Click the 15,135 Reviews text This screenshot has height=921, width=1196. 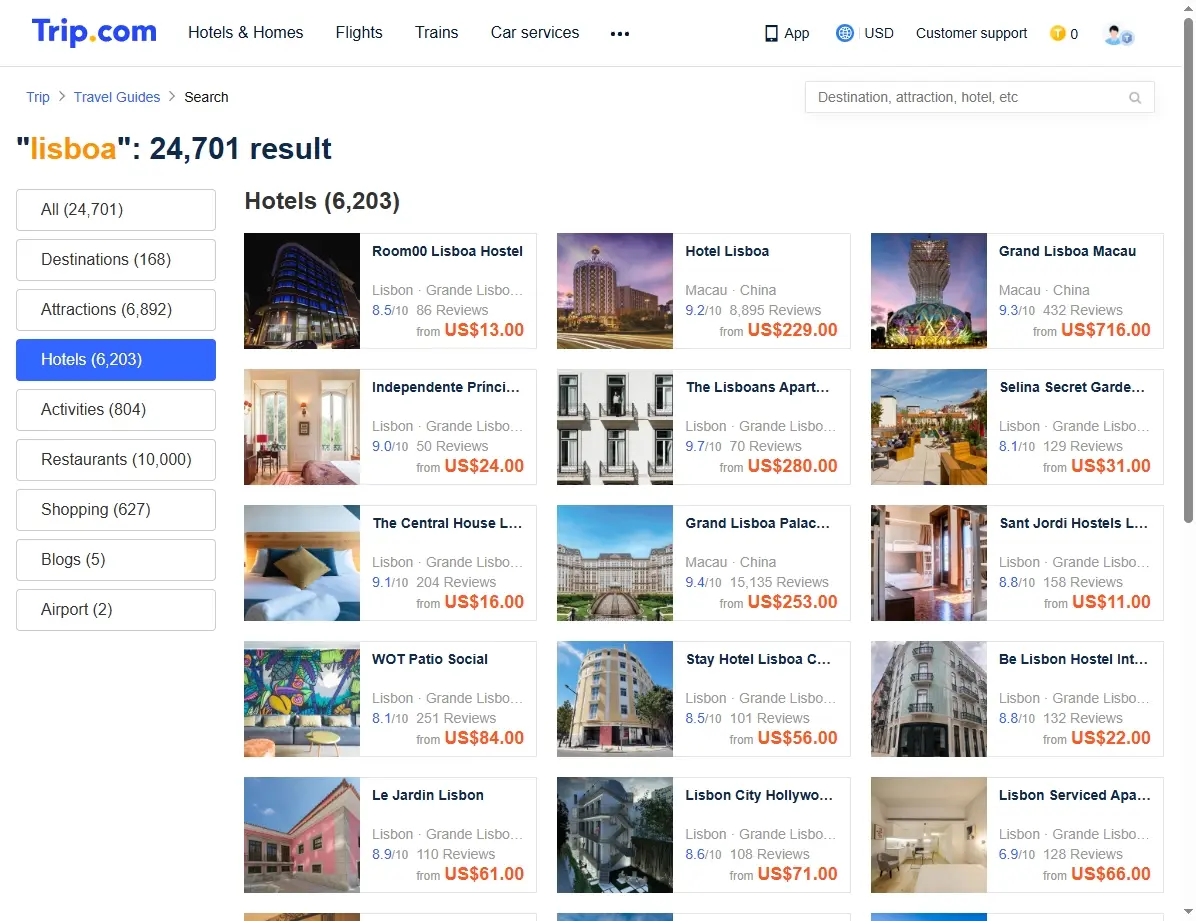pyautogui.click(x=779, y=582)
